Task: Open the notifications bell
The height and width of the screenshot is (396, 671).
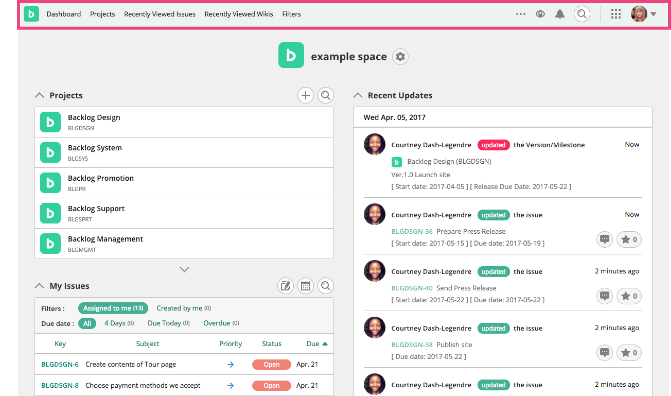Action: (x=560, y=14)
